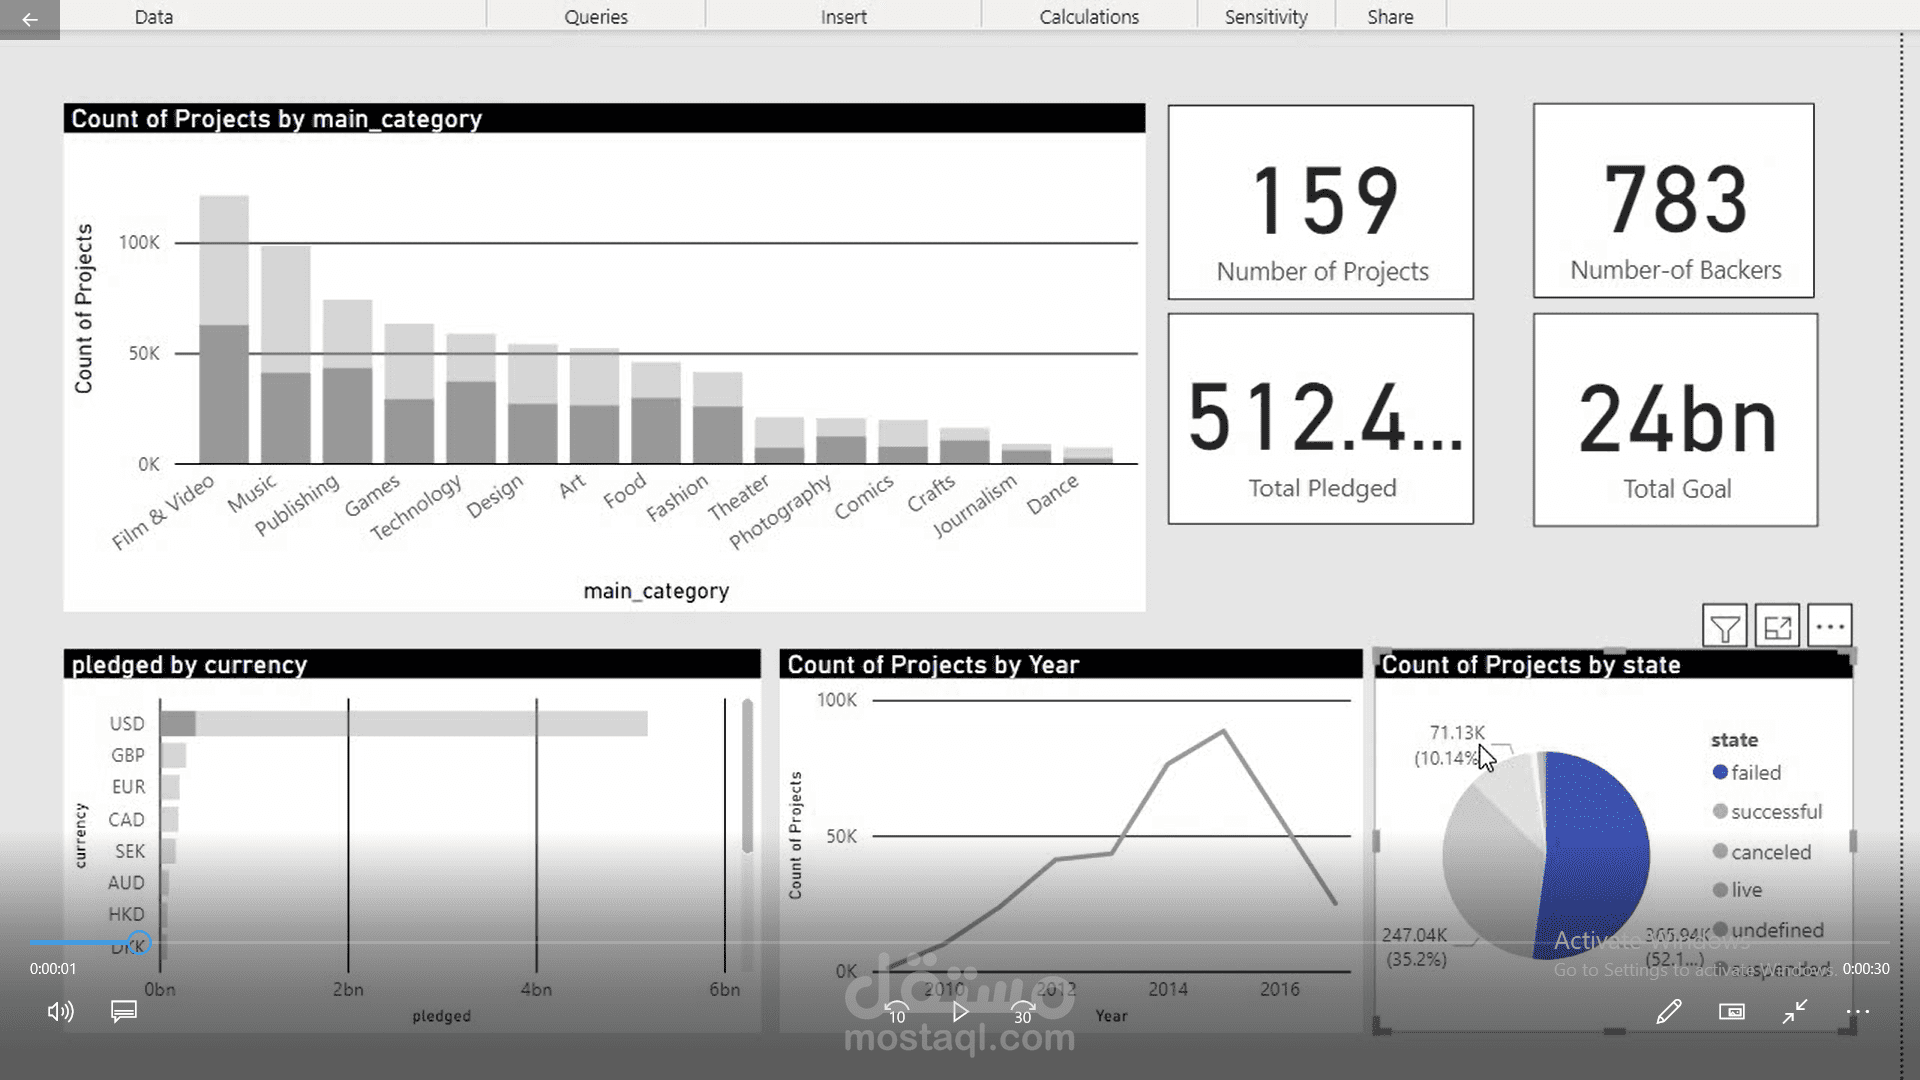Click the Data menu item
This screenshot has width=1920, height=1080.
[x=153, y=17]
